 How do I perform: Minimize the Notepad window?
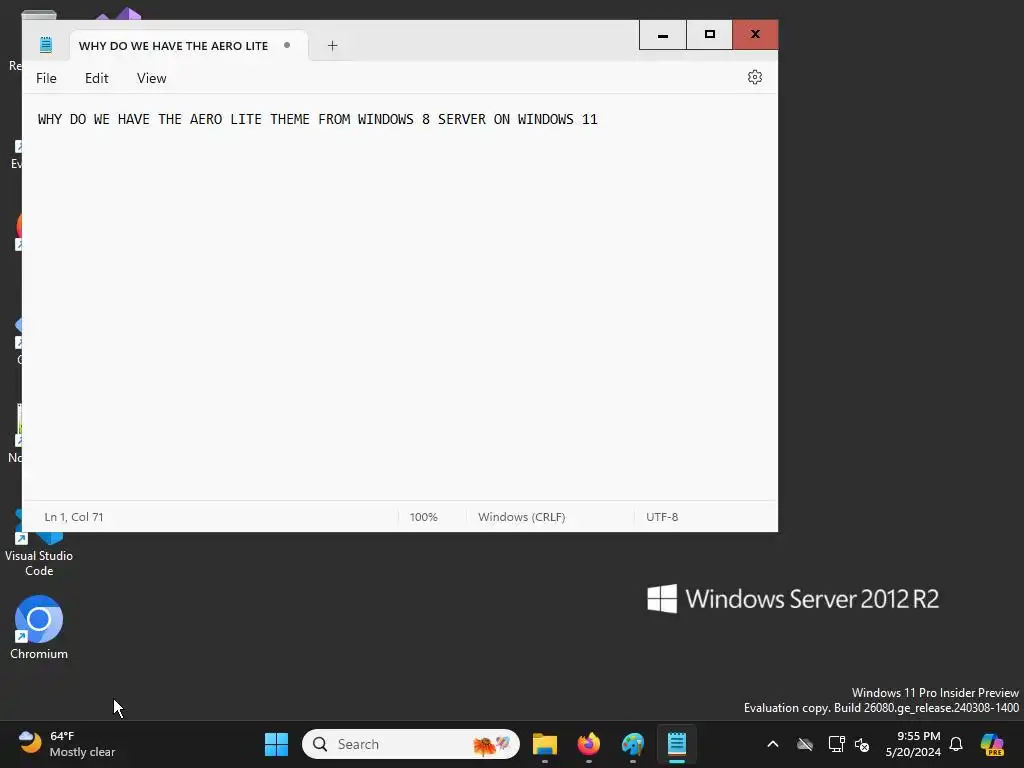(x=662, y=35)
